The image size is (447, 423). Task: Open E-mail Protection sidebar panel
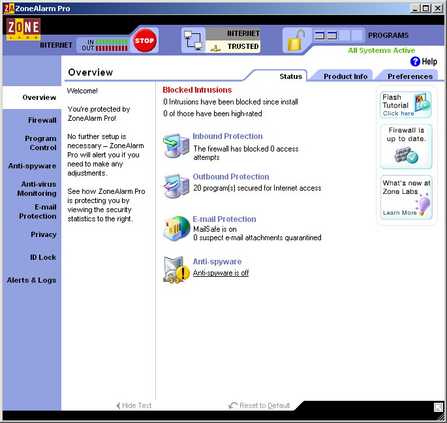[x=38, y=212]
